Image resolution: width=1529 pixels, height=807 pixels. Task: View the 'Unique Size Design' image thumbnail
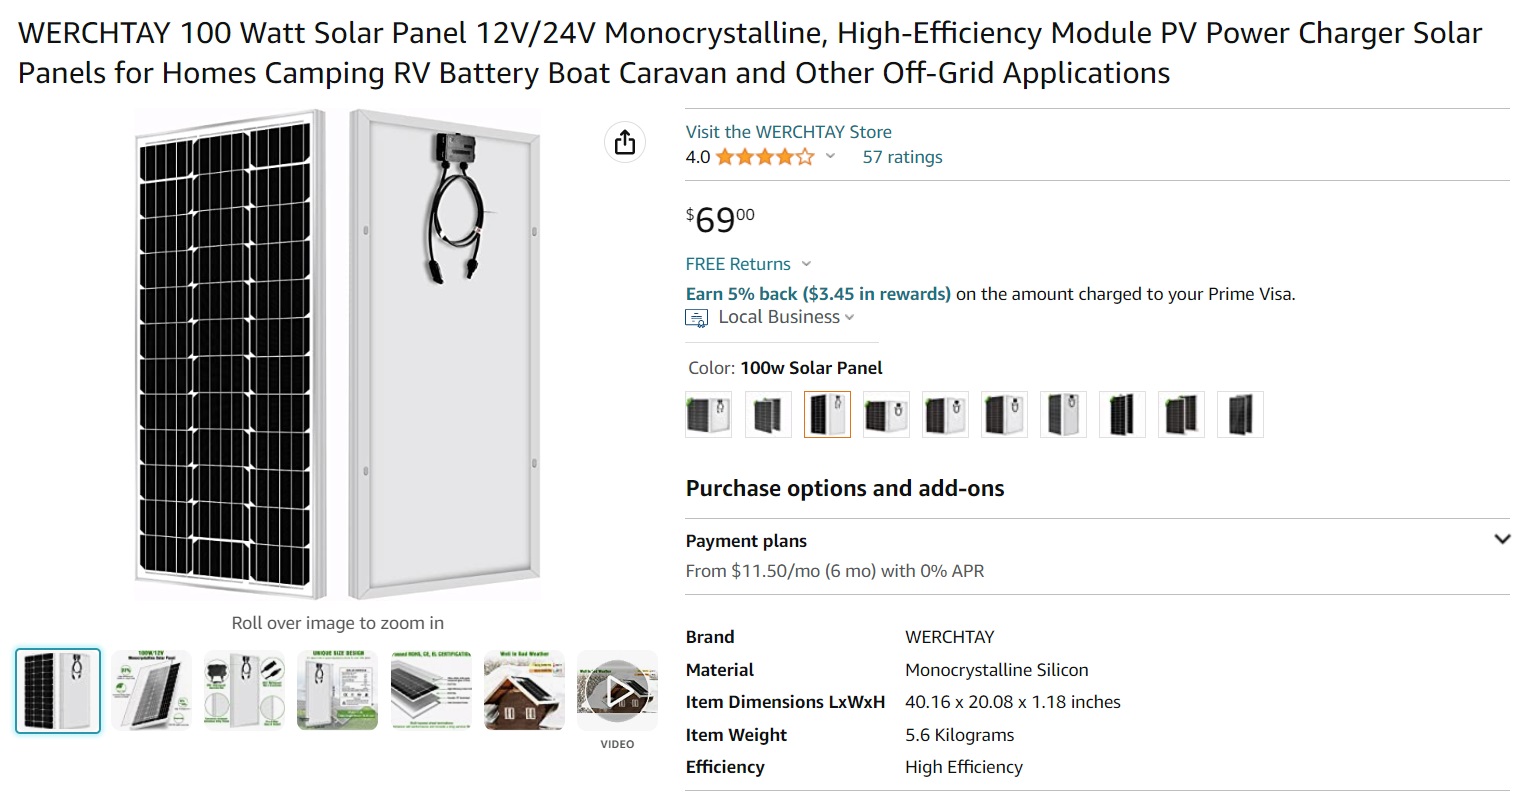pos(338,691)
